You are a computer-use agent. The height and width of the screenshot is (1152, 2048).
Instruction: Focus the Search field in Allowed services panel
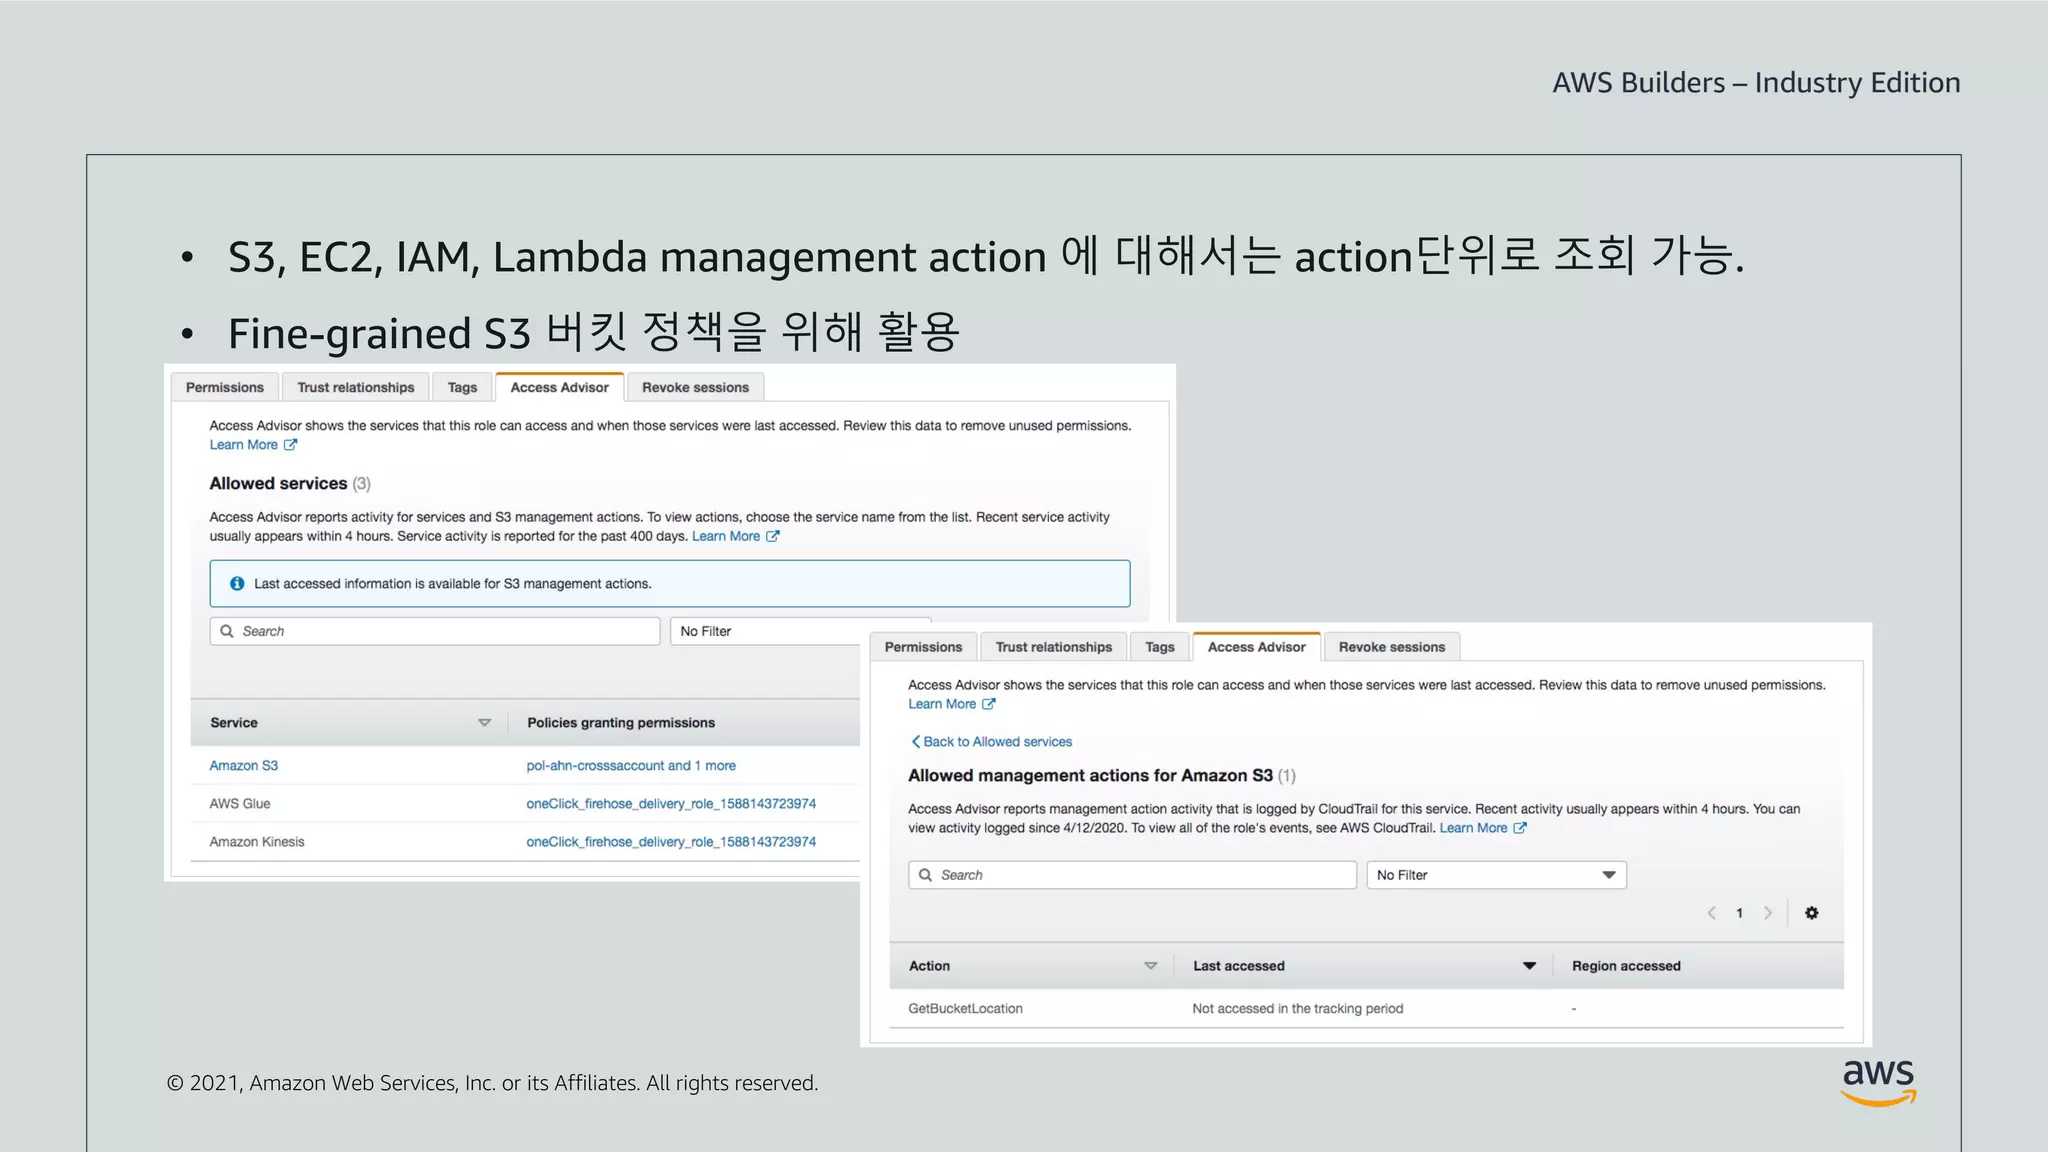click(x=435, y=631)
